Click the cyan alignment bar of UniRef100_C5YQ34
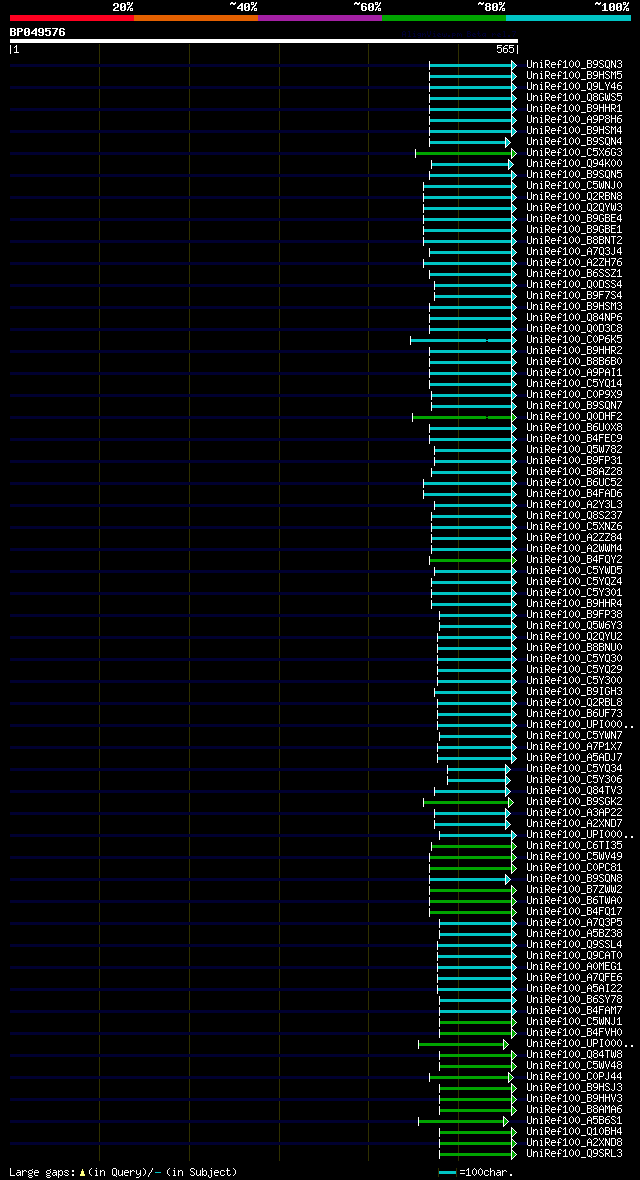This screenshot has height=1180, width=640. [x=479, y=769]
